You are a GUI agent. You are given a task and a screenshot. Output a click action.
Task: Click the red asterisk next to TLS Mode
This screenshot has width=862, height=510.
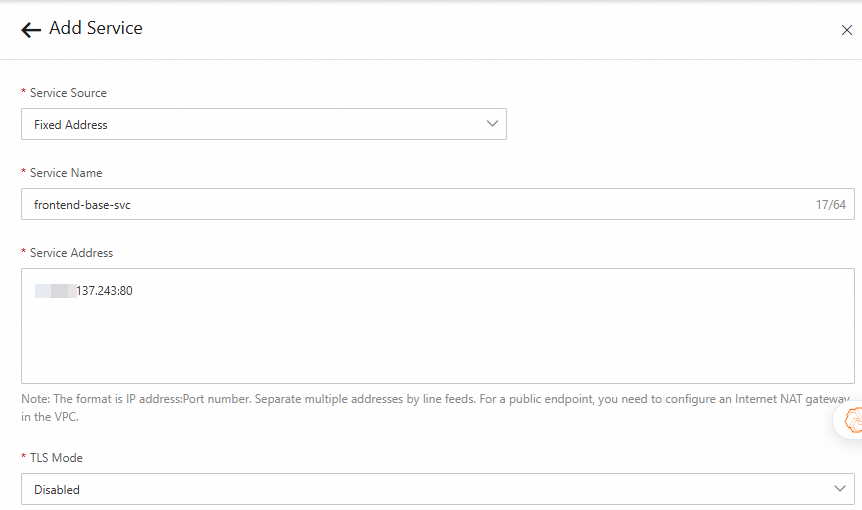[24, 458]
